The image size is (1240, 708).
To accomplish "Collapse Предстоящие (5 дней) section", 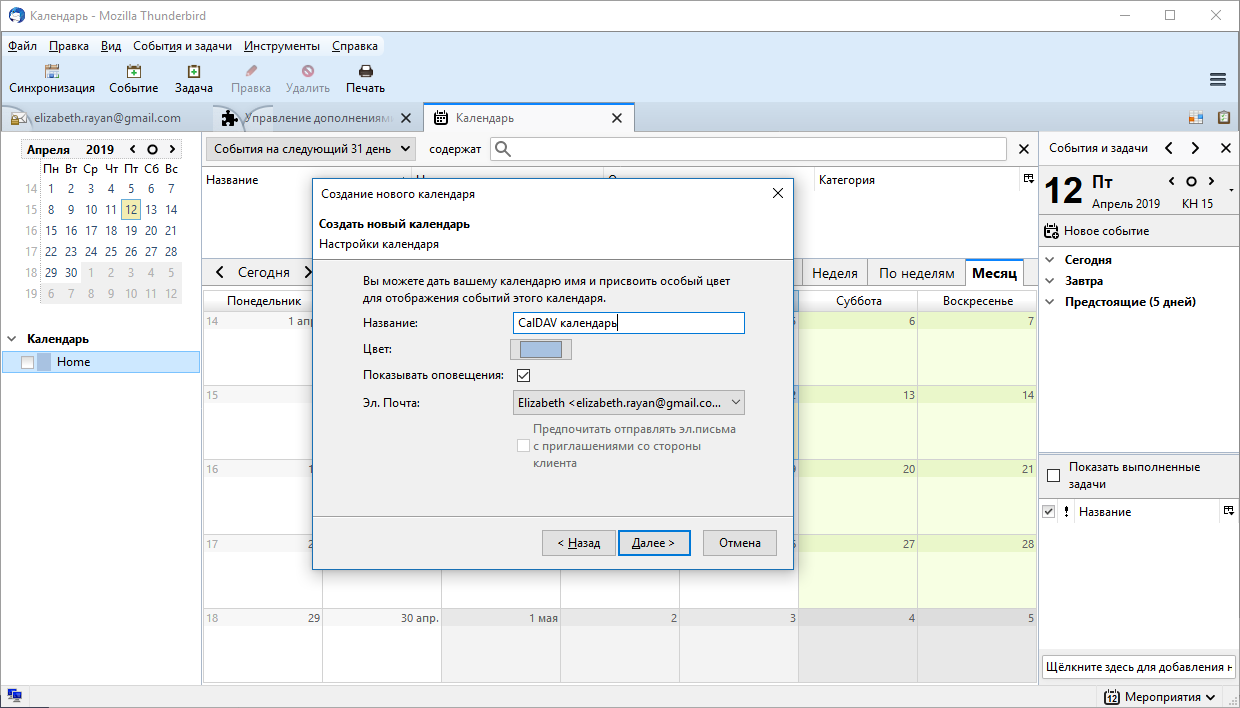I will click(1050, 302).
